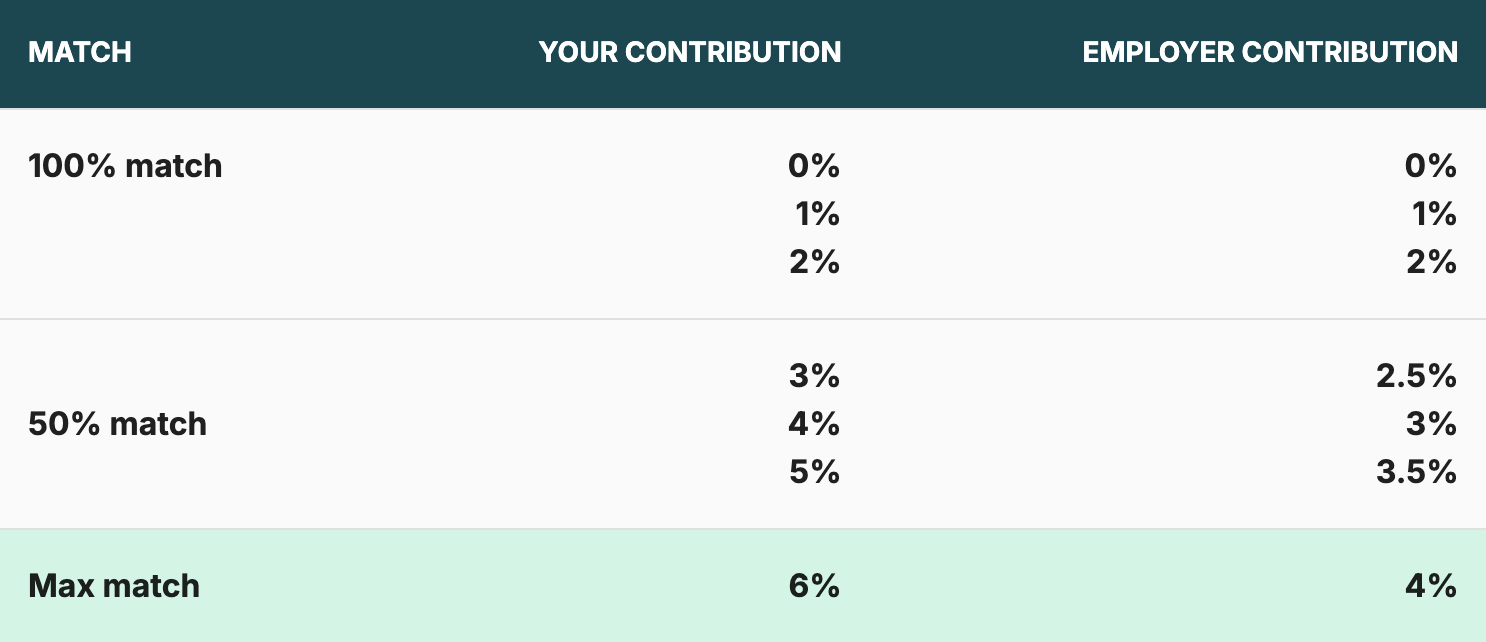The image size is (1486, 642).
Task: Select the 0% employer contribution value
Action: point(1431,166)
